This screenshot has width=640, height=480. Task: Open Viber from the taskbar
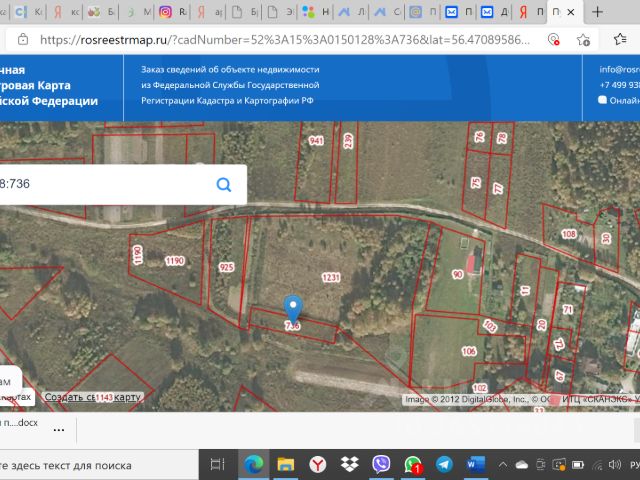click(x=381, y=465)
